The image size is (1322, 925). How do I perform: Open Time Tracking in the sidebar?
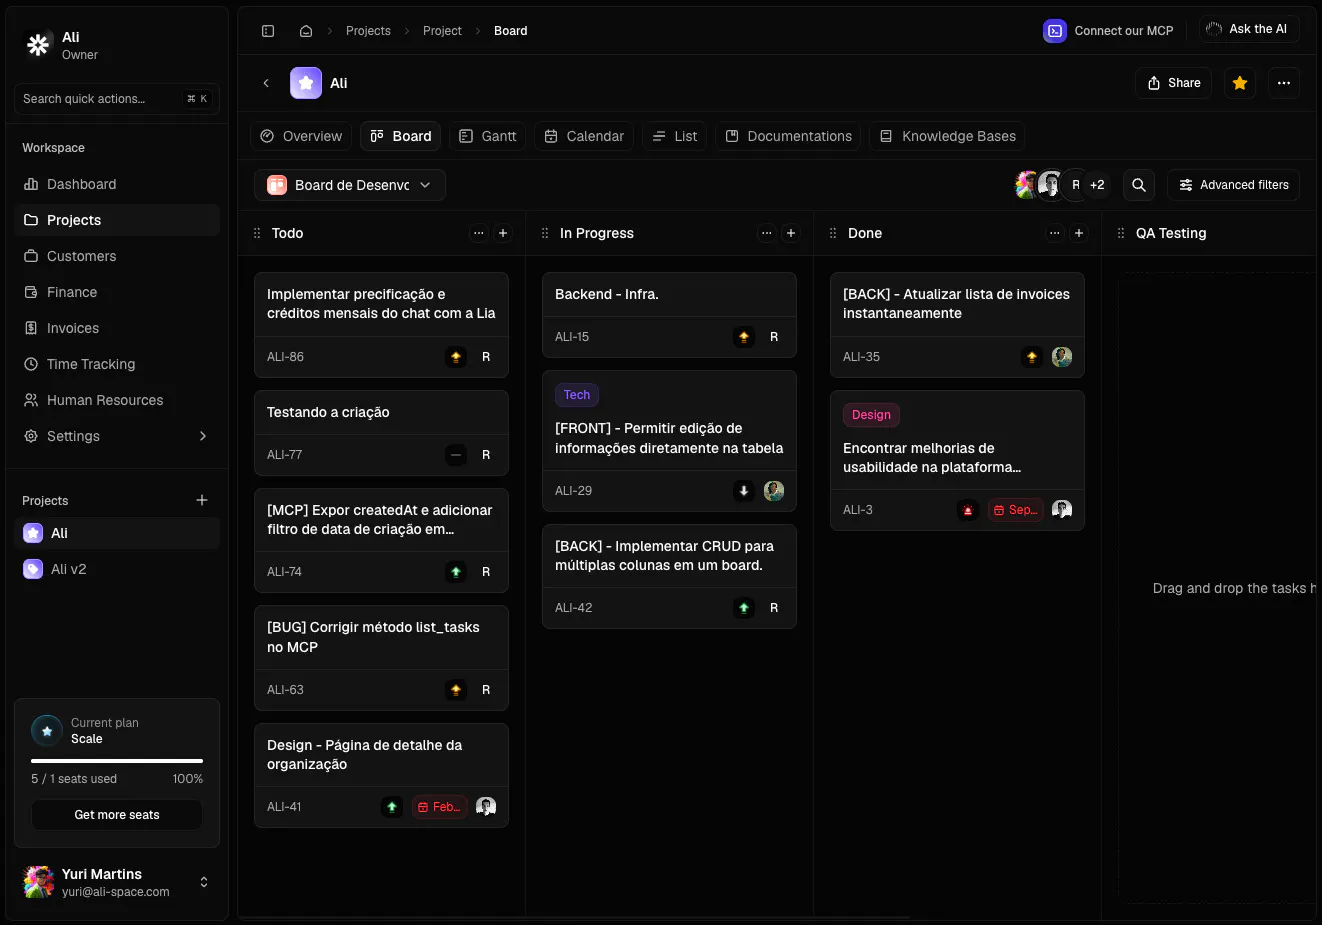[117, 364]
